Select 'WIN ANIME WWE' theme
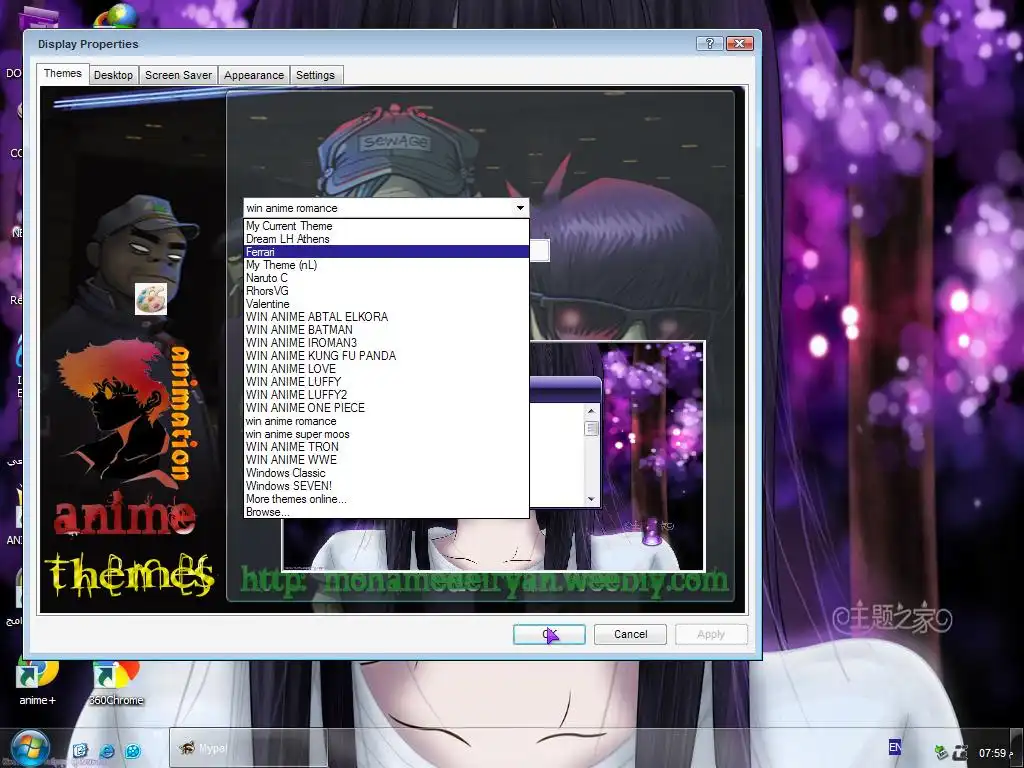 pyautogui.click(x=386, y=460)
